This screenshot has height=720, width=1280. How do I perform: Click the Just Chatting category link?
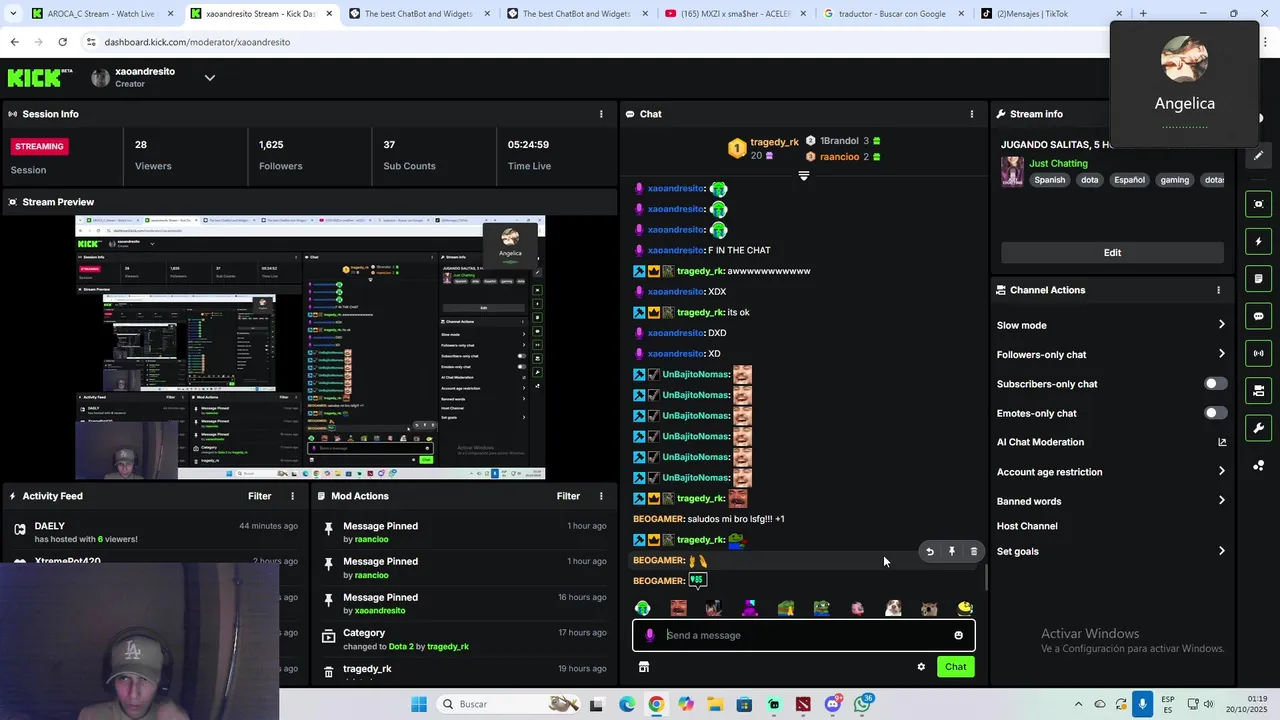tap(1058, 163)
